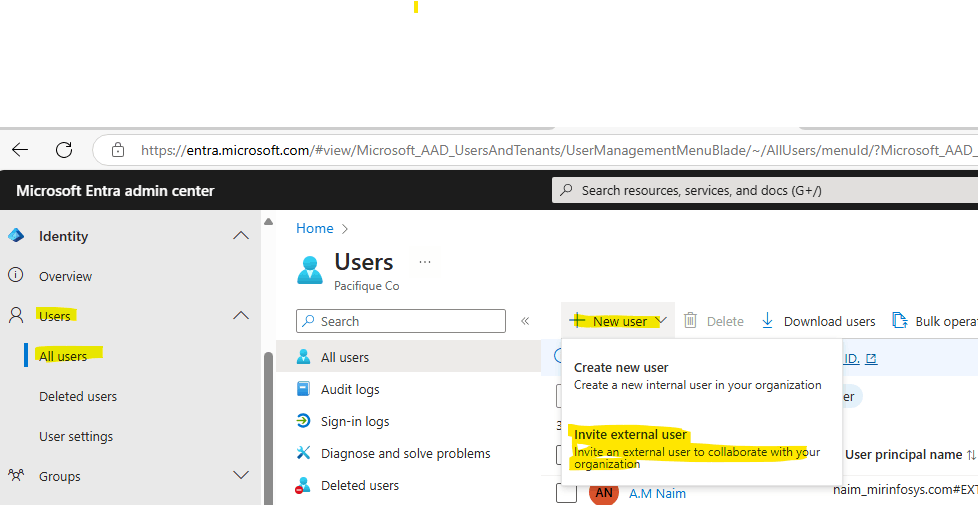This screenshot has width=978, height=505.
Task: Open the ellipsis menu beside Users title
Action: [425, 262]
